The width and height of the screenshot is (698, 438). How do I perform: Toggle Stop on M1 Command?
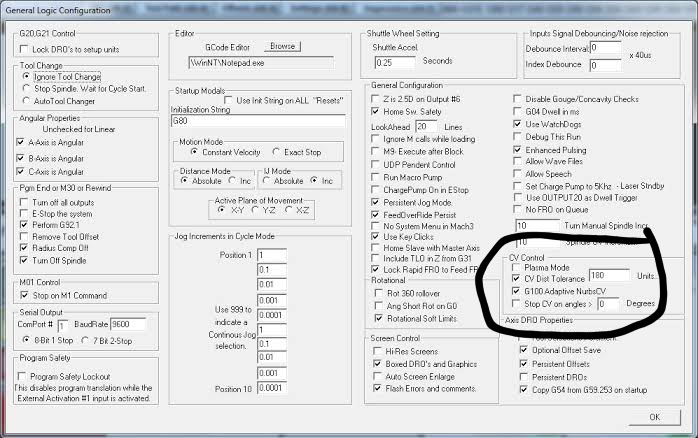click(x=24, y=295)
